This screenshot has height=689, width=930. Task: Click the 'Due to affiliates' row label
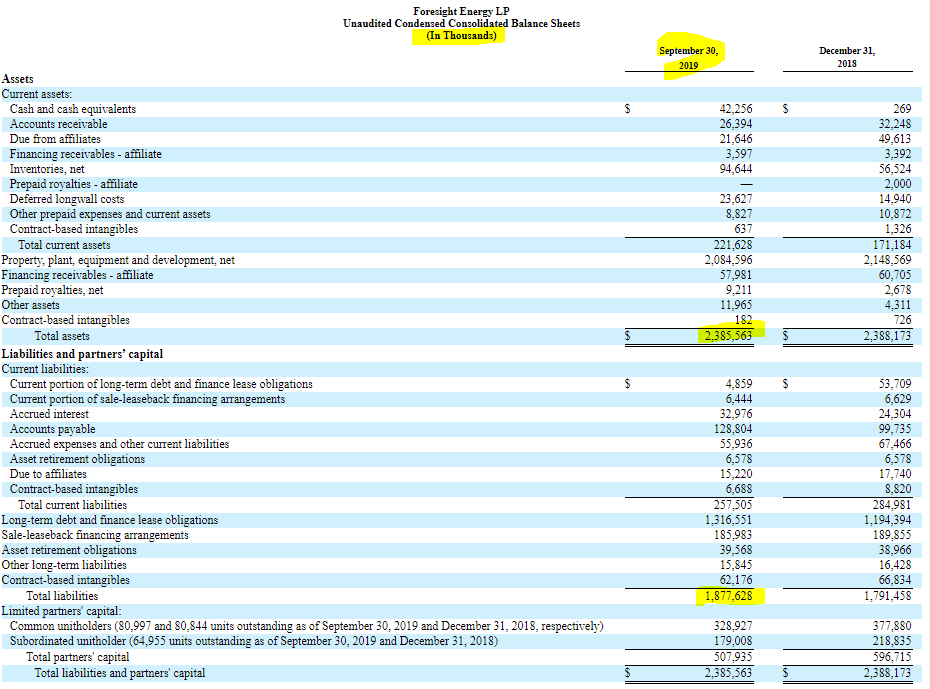tap(48, 474)
